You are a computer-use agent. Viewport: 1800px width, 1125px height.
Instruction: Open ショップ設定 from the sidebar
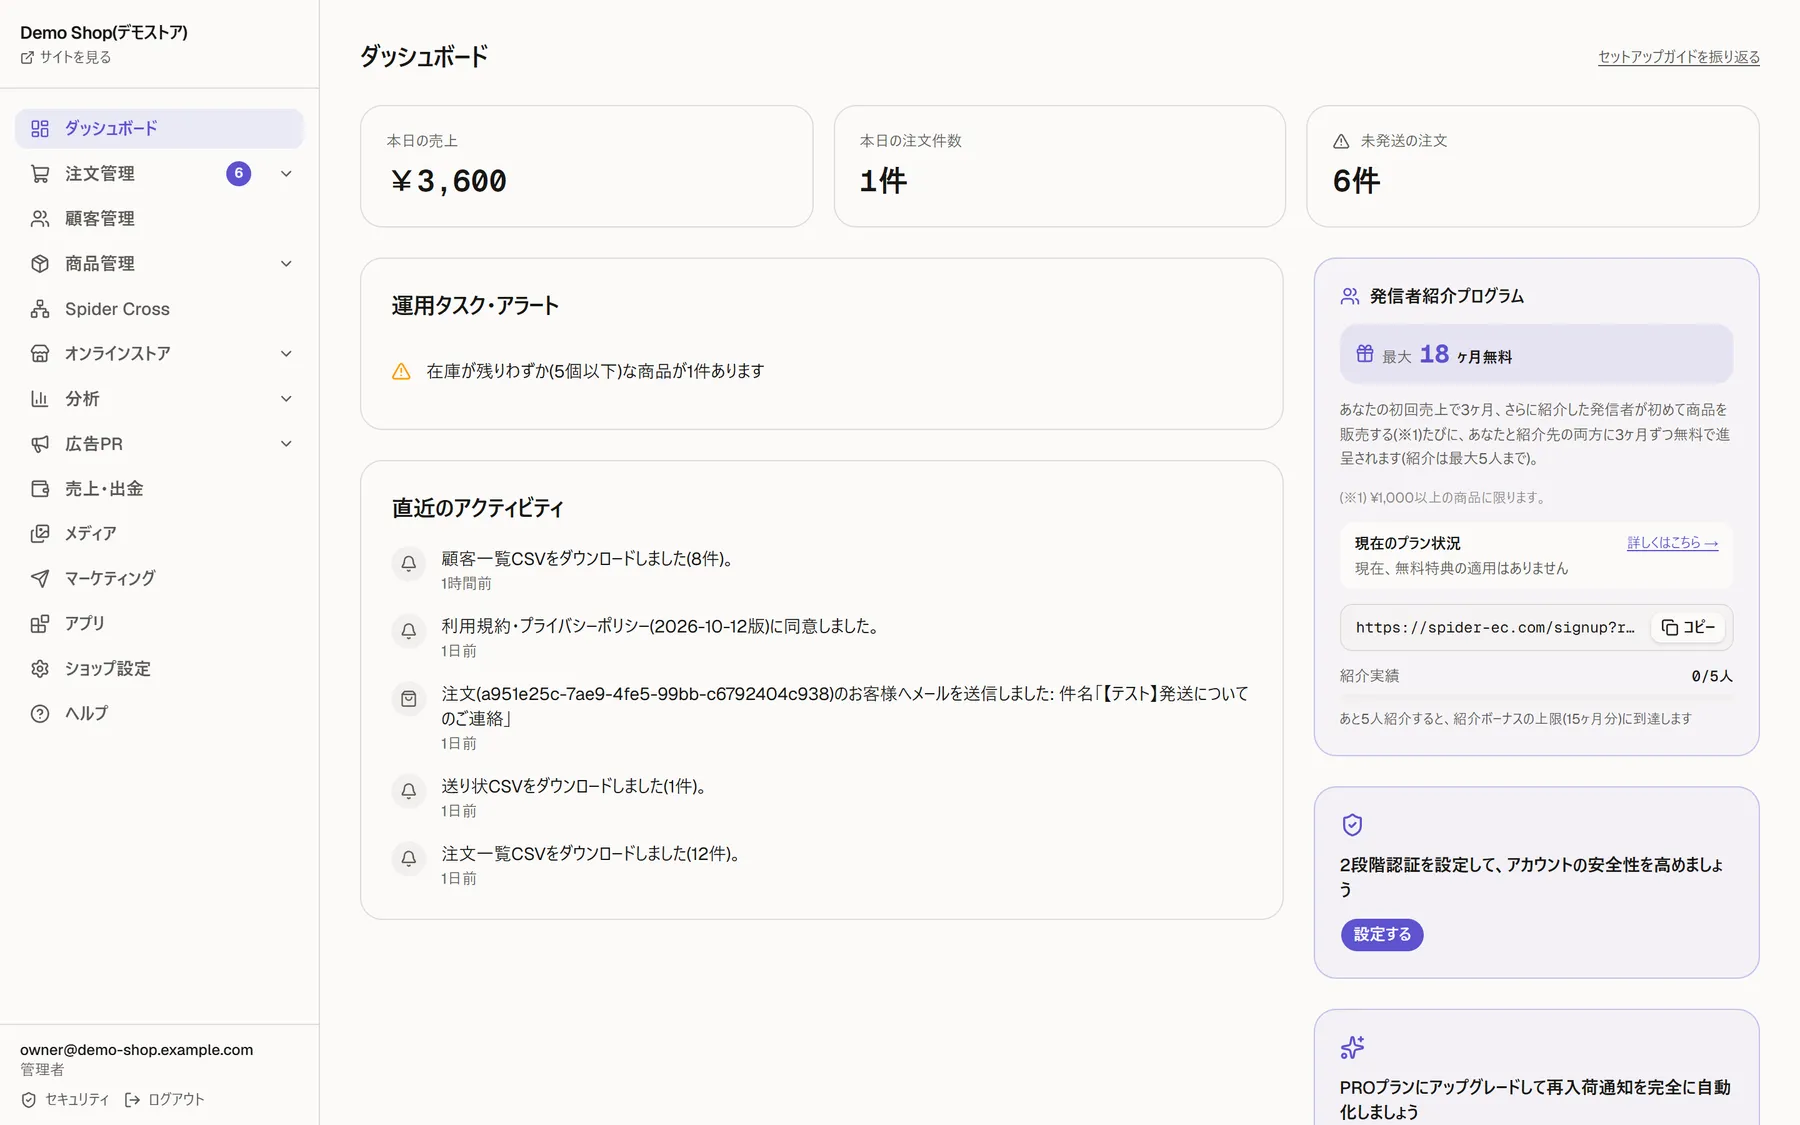point(159,669)
